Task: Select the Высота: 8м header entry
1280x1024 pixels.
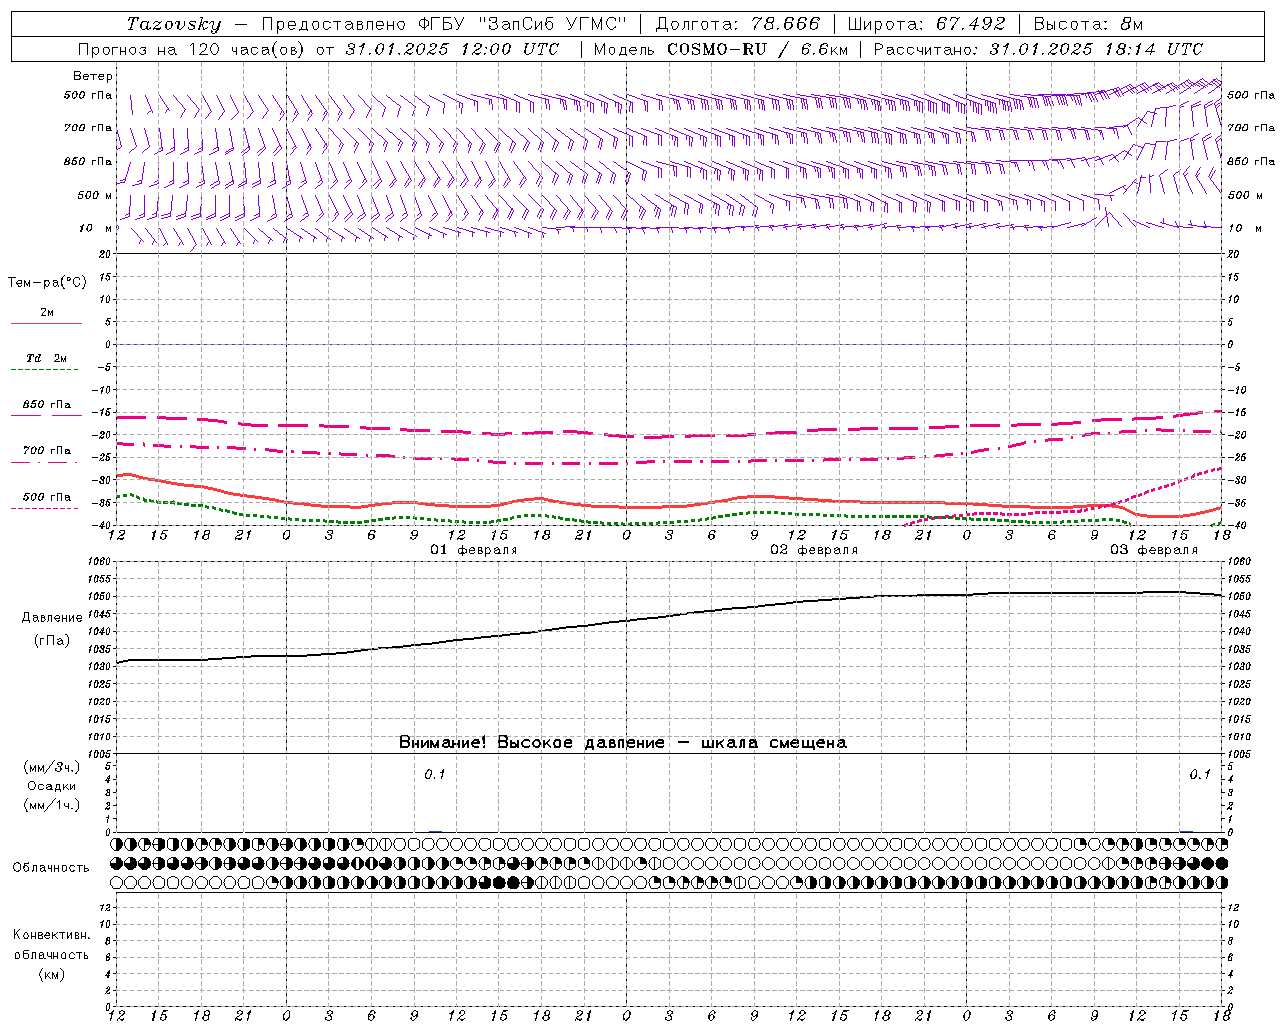Action: coord(1088,24)
